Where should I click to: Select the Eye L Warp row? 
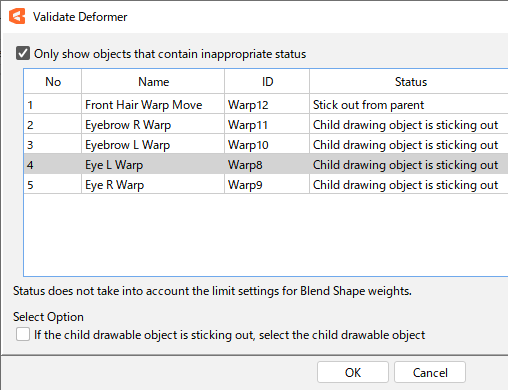coord(266,165)
